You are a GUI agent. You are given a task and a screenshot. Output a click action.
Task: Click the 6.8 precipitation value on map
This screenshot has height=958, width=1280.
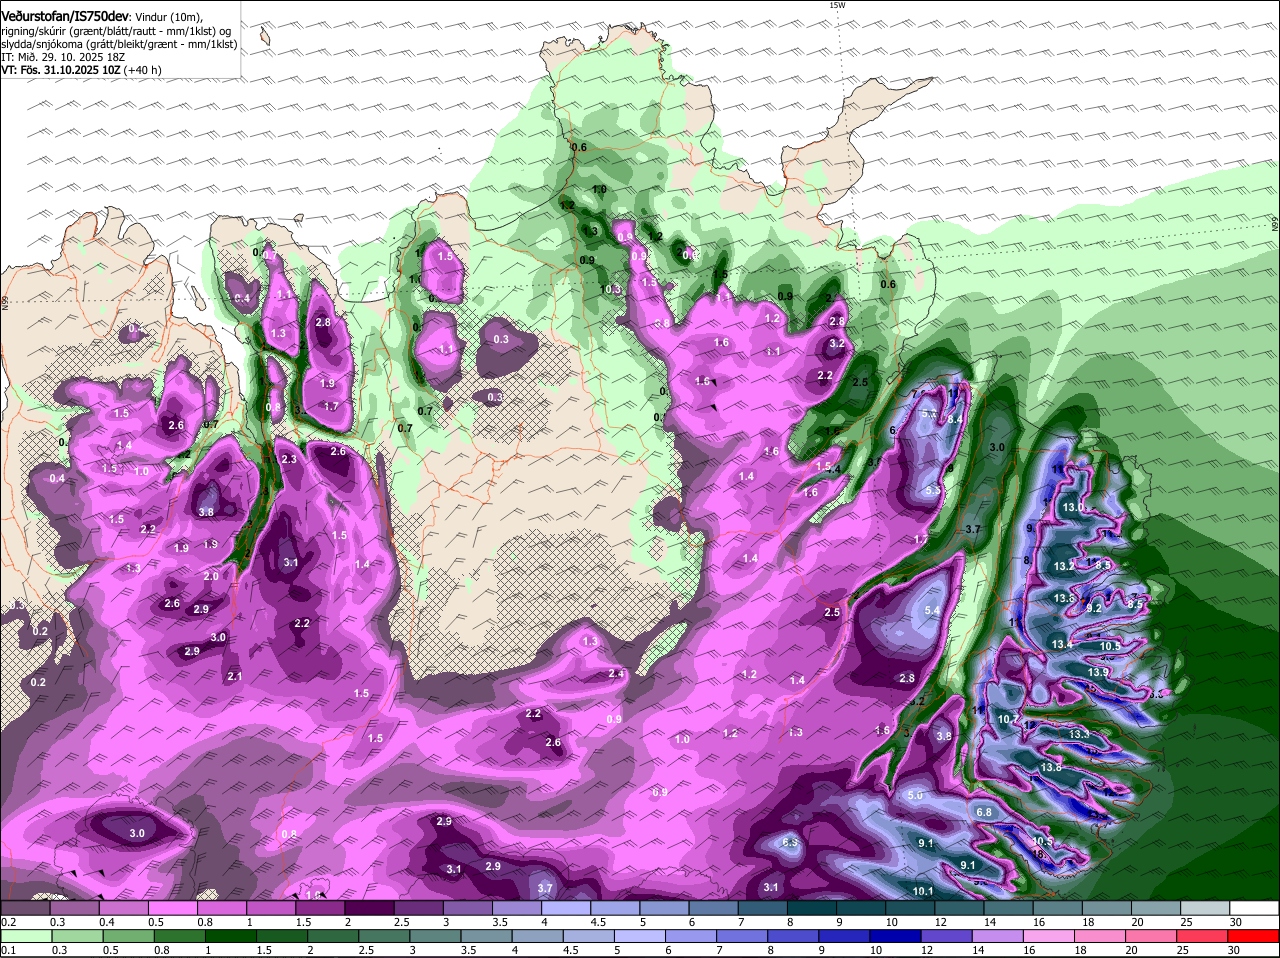[x=984, y=813]
